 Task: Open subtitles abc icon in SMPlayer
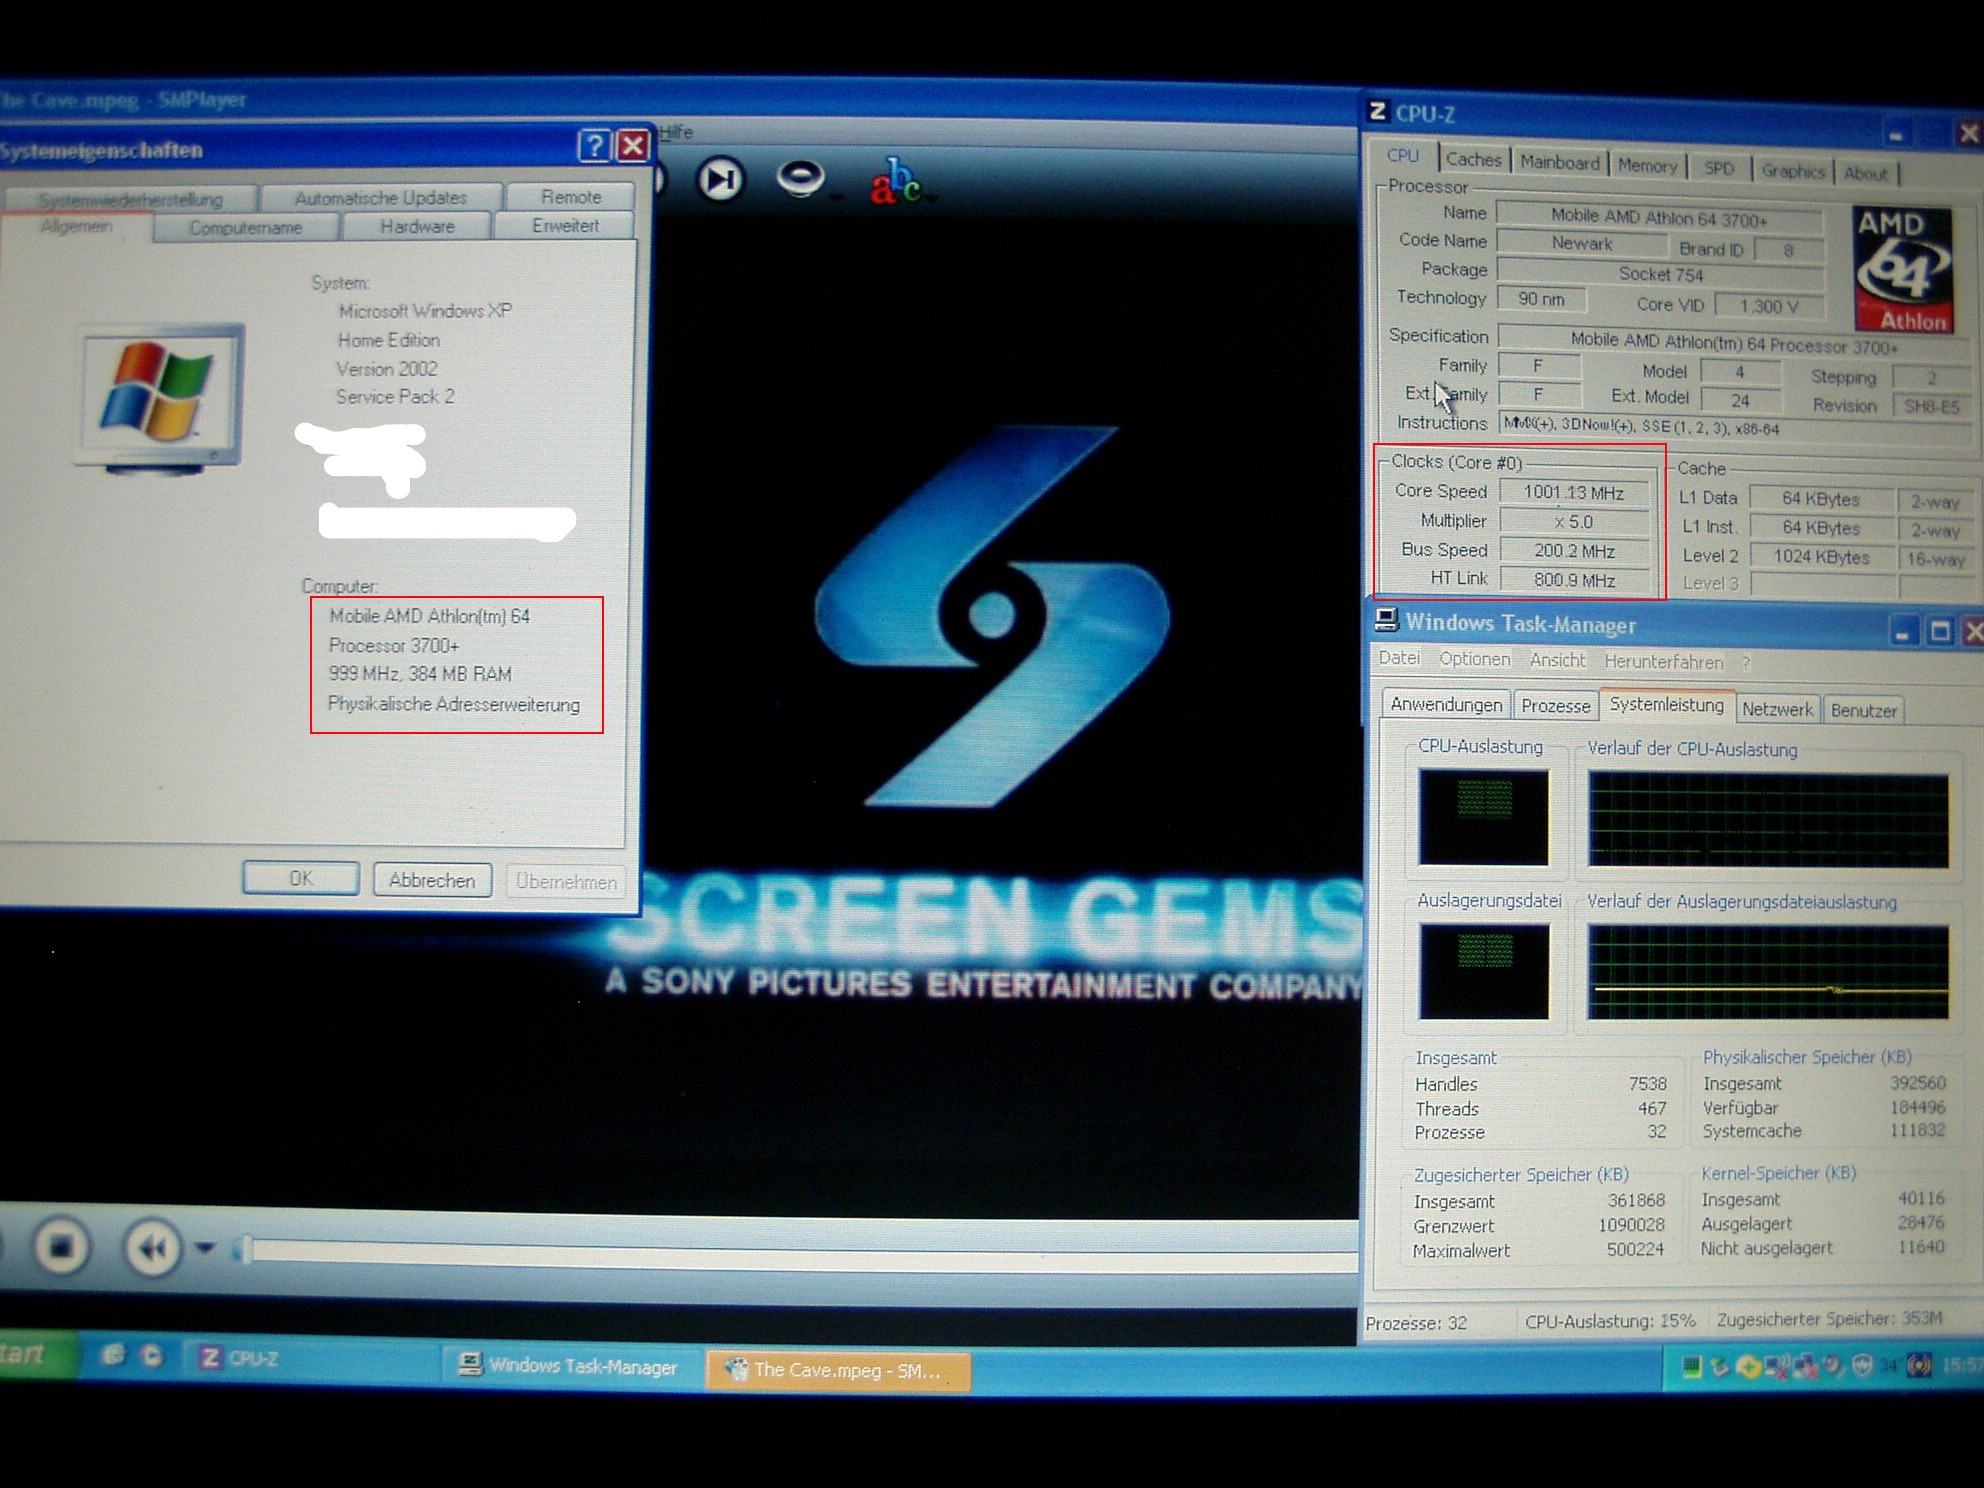pyautogui.click(x=894, y=181)
